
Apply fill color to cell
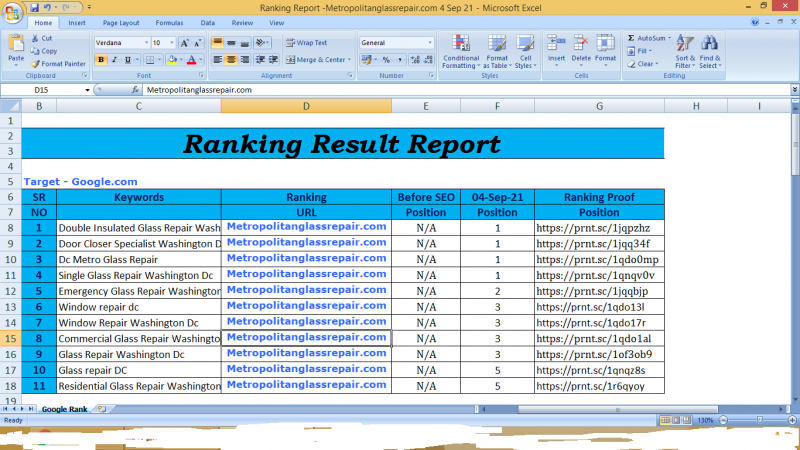click(x=172, y=60)
